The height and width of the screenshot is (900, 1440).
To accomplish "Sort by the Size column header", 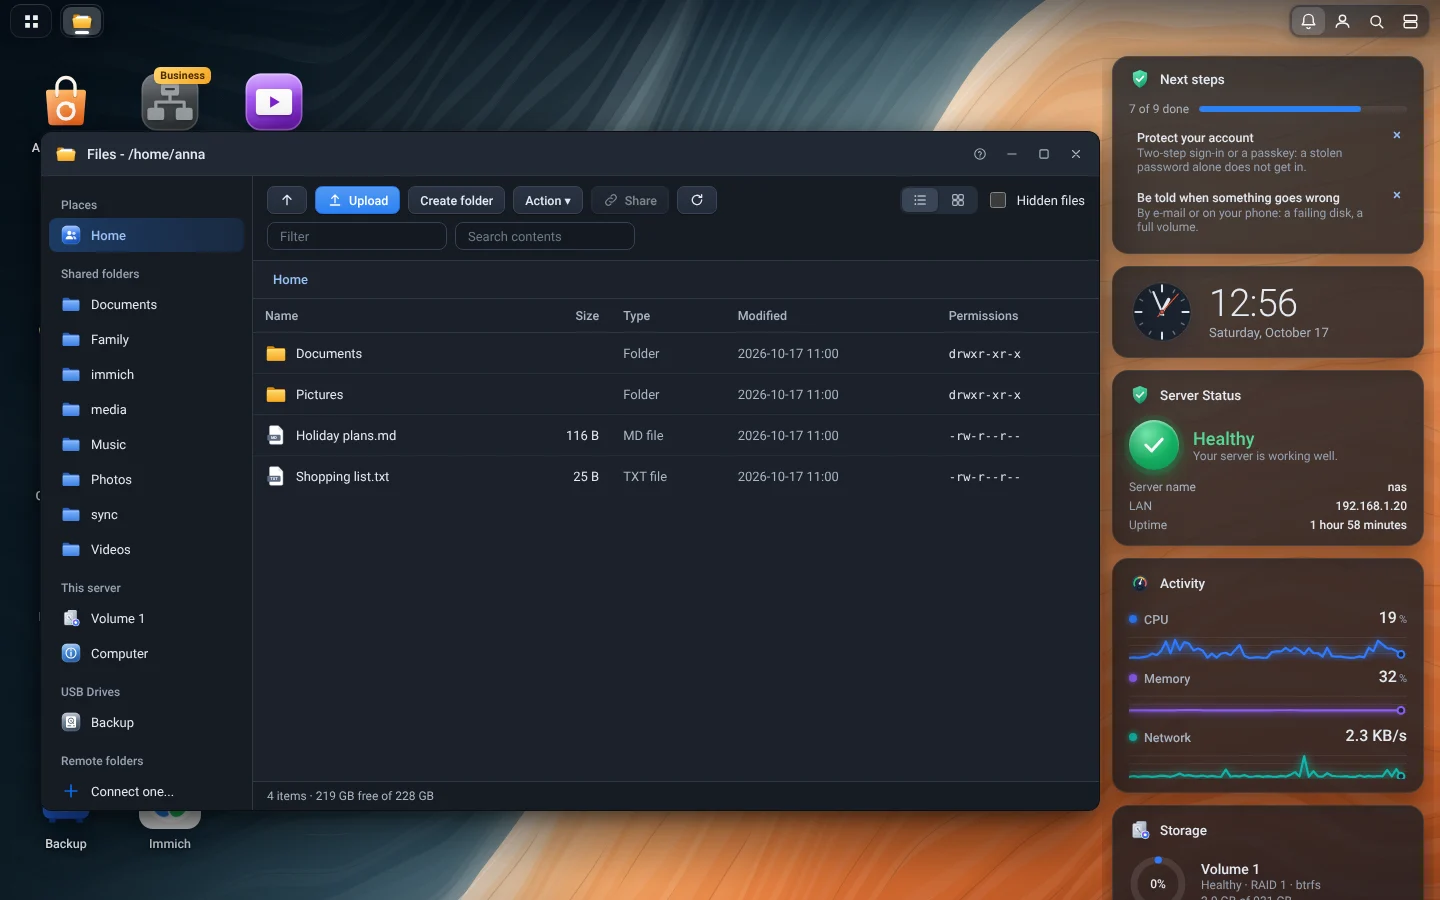I will (587, 315).
